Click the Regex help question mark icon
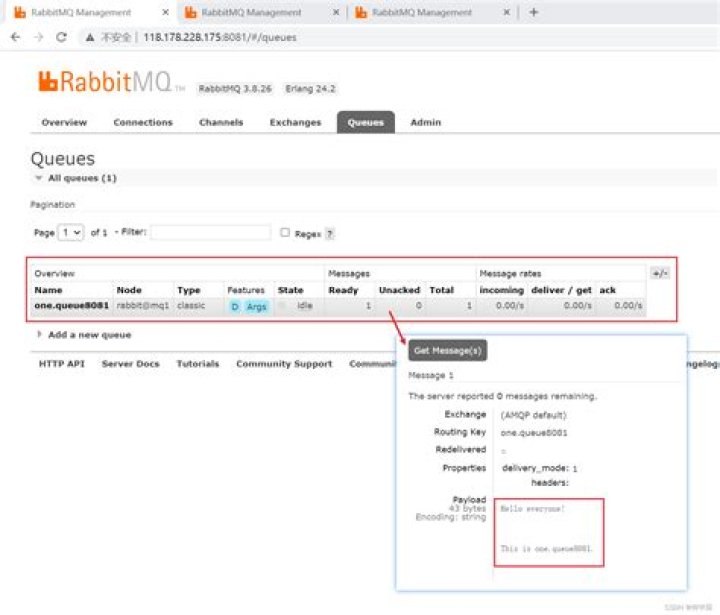The image size is (720, 615). point(330,233)
